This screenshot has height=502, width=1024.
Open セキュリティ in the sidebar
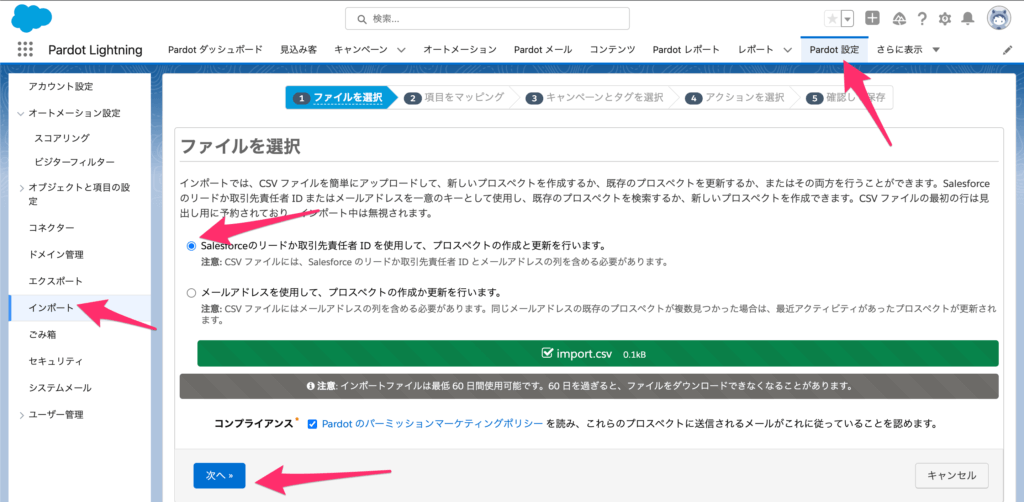click(56, 361)
